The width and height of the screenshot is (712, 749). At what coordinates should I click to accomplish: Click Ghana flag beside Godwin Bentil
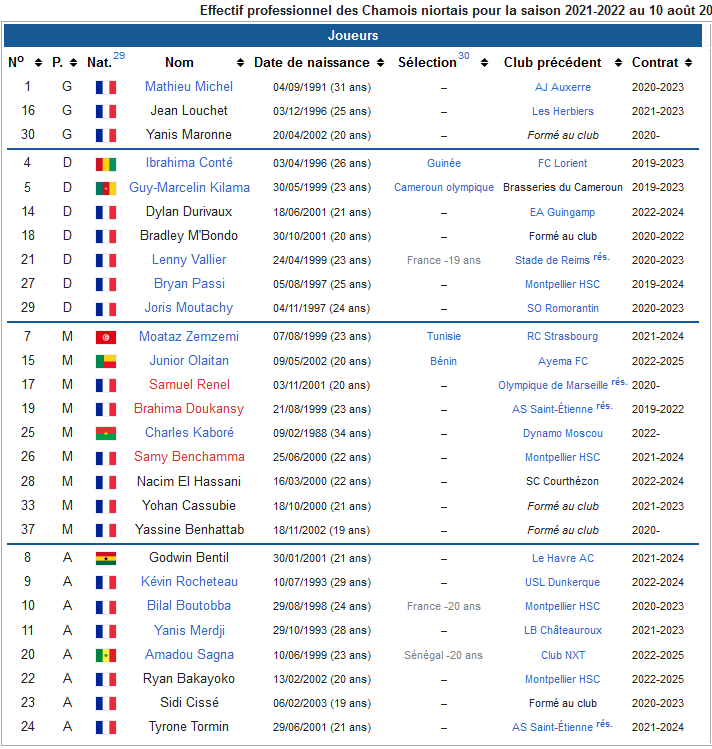tap(106, 558)
